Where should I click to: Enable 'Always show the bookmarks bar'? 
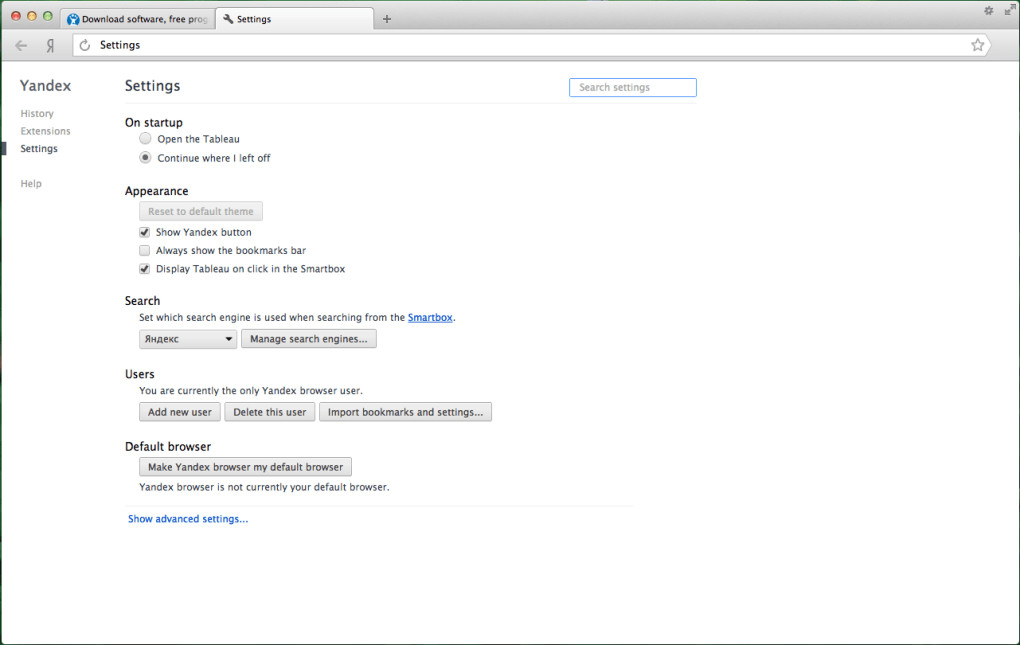[145, 251]
